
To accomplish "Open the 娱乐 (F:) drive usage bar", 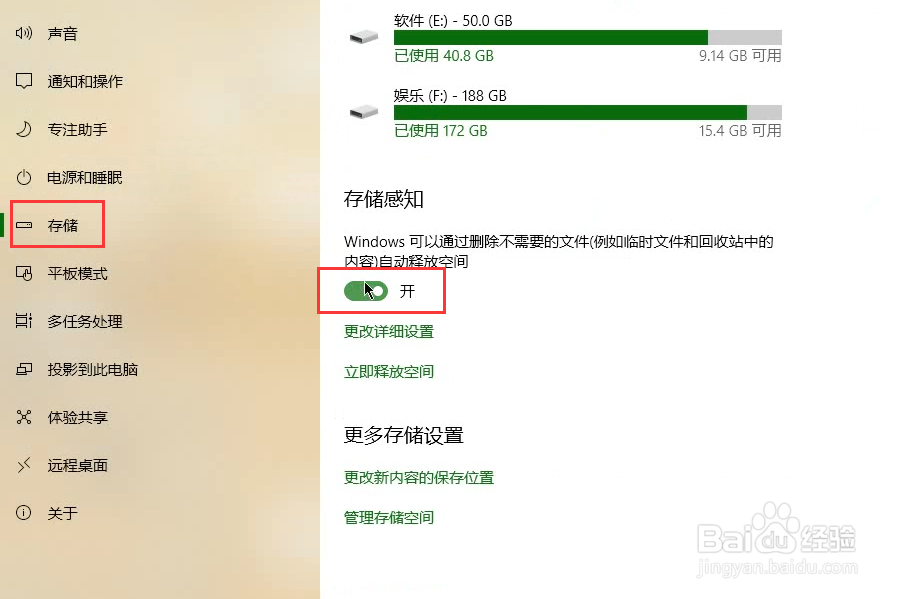I will [588, 112].
